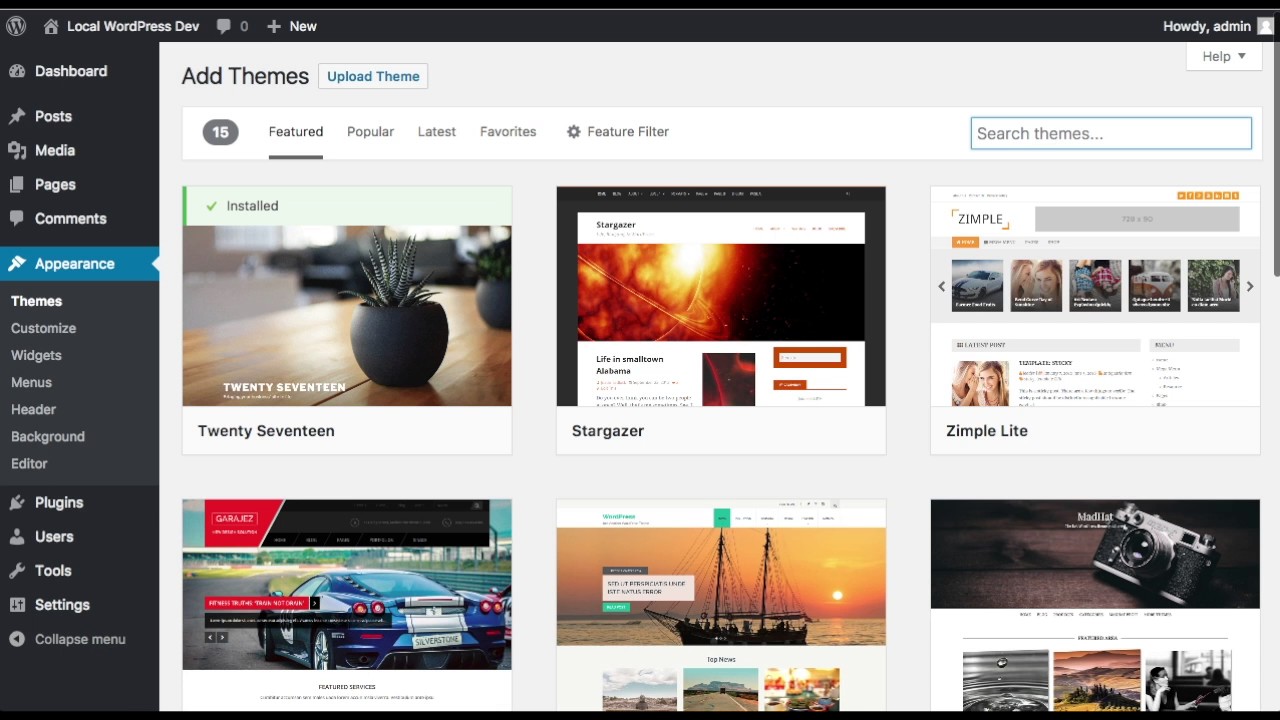The image size is (1280, 720).
Task: Open the Madilat camera theme thumbnail
Action: [1095, 605]
